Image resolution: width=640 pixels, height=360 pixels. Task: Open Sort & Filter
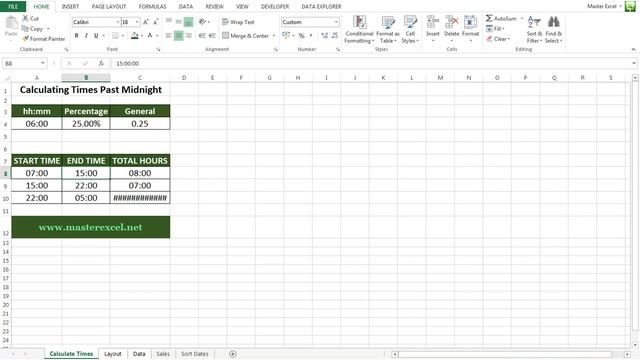[534, 29]
